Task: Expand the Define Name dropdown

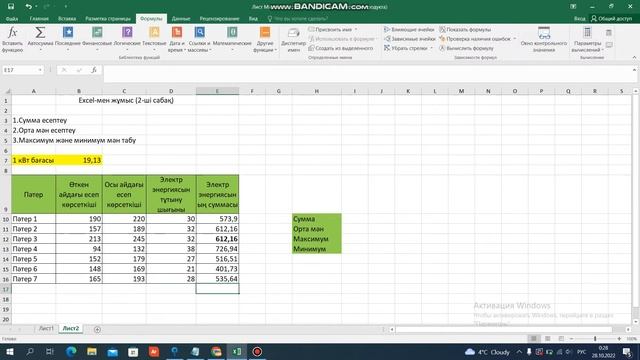Action: tap(356, 29)
